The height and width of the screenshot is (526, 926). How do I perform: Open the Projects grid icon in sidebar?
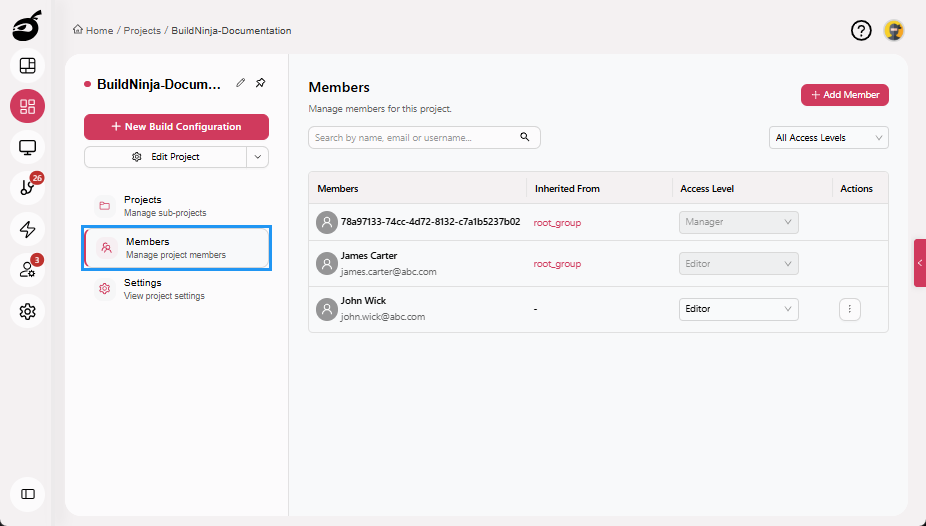(28, 106)
